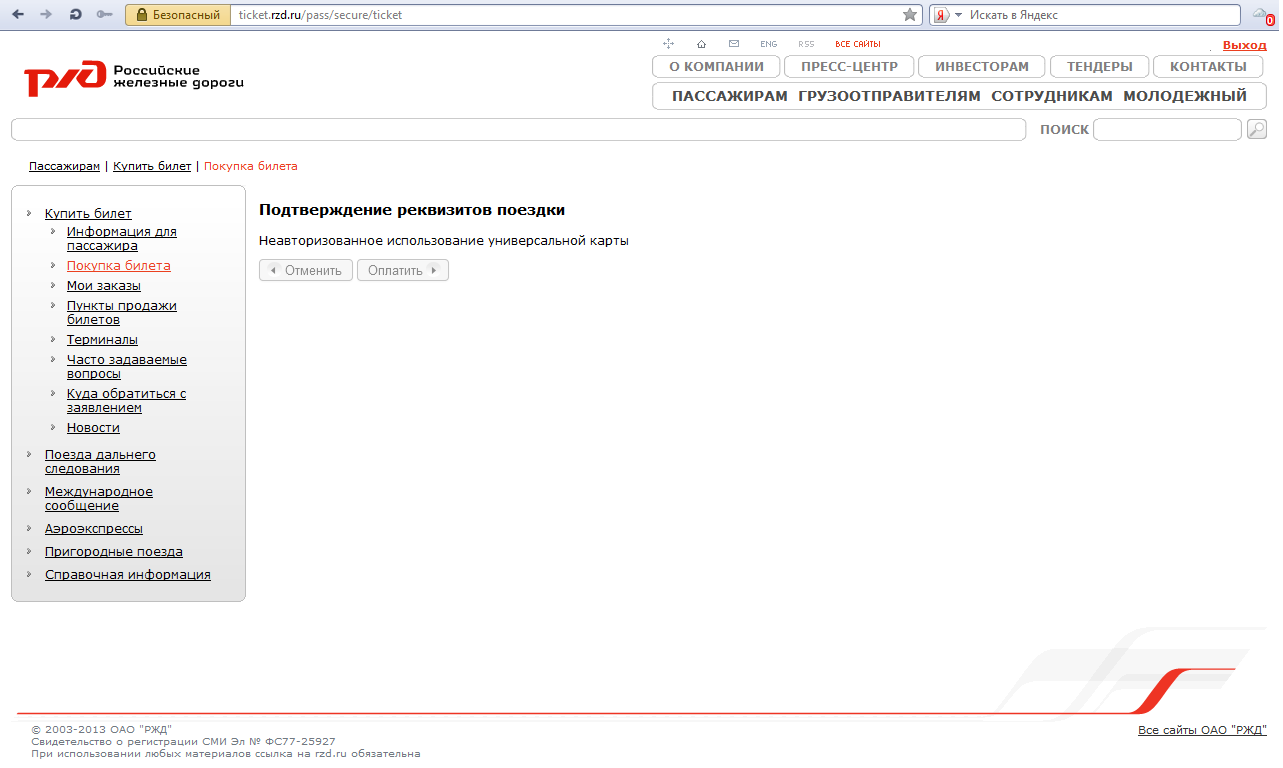The image size is (1283, 768).
Task: Select the ГРУЗООТПРАВИТЕЛЯМ menu item
Action: 889,96
